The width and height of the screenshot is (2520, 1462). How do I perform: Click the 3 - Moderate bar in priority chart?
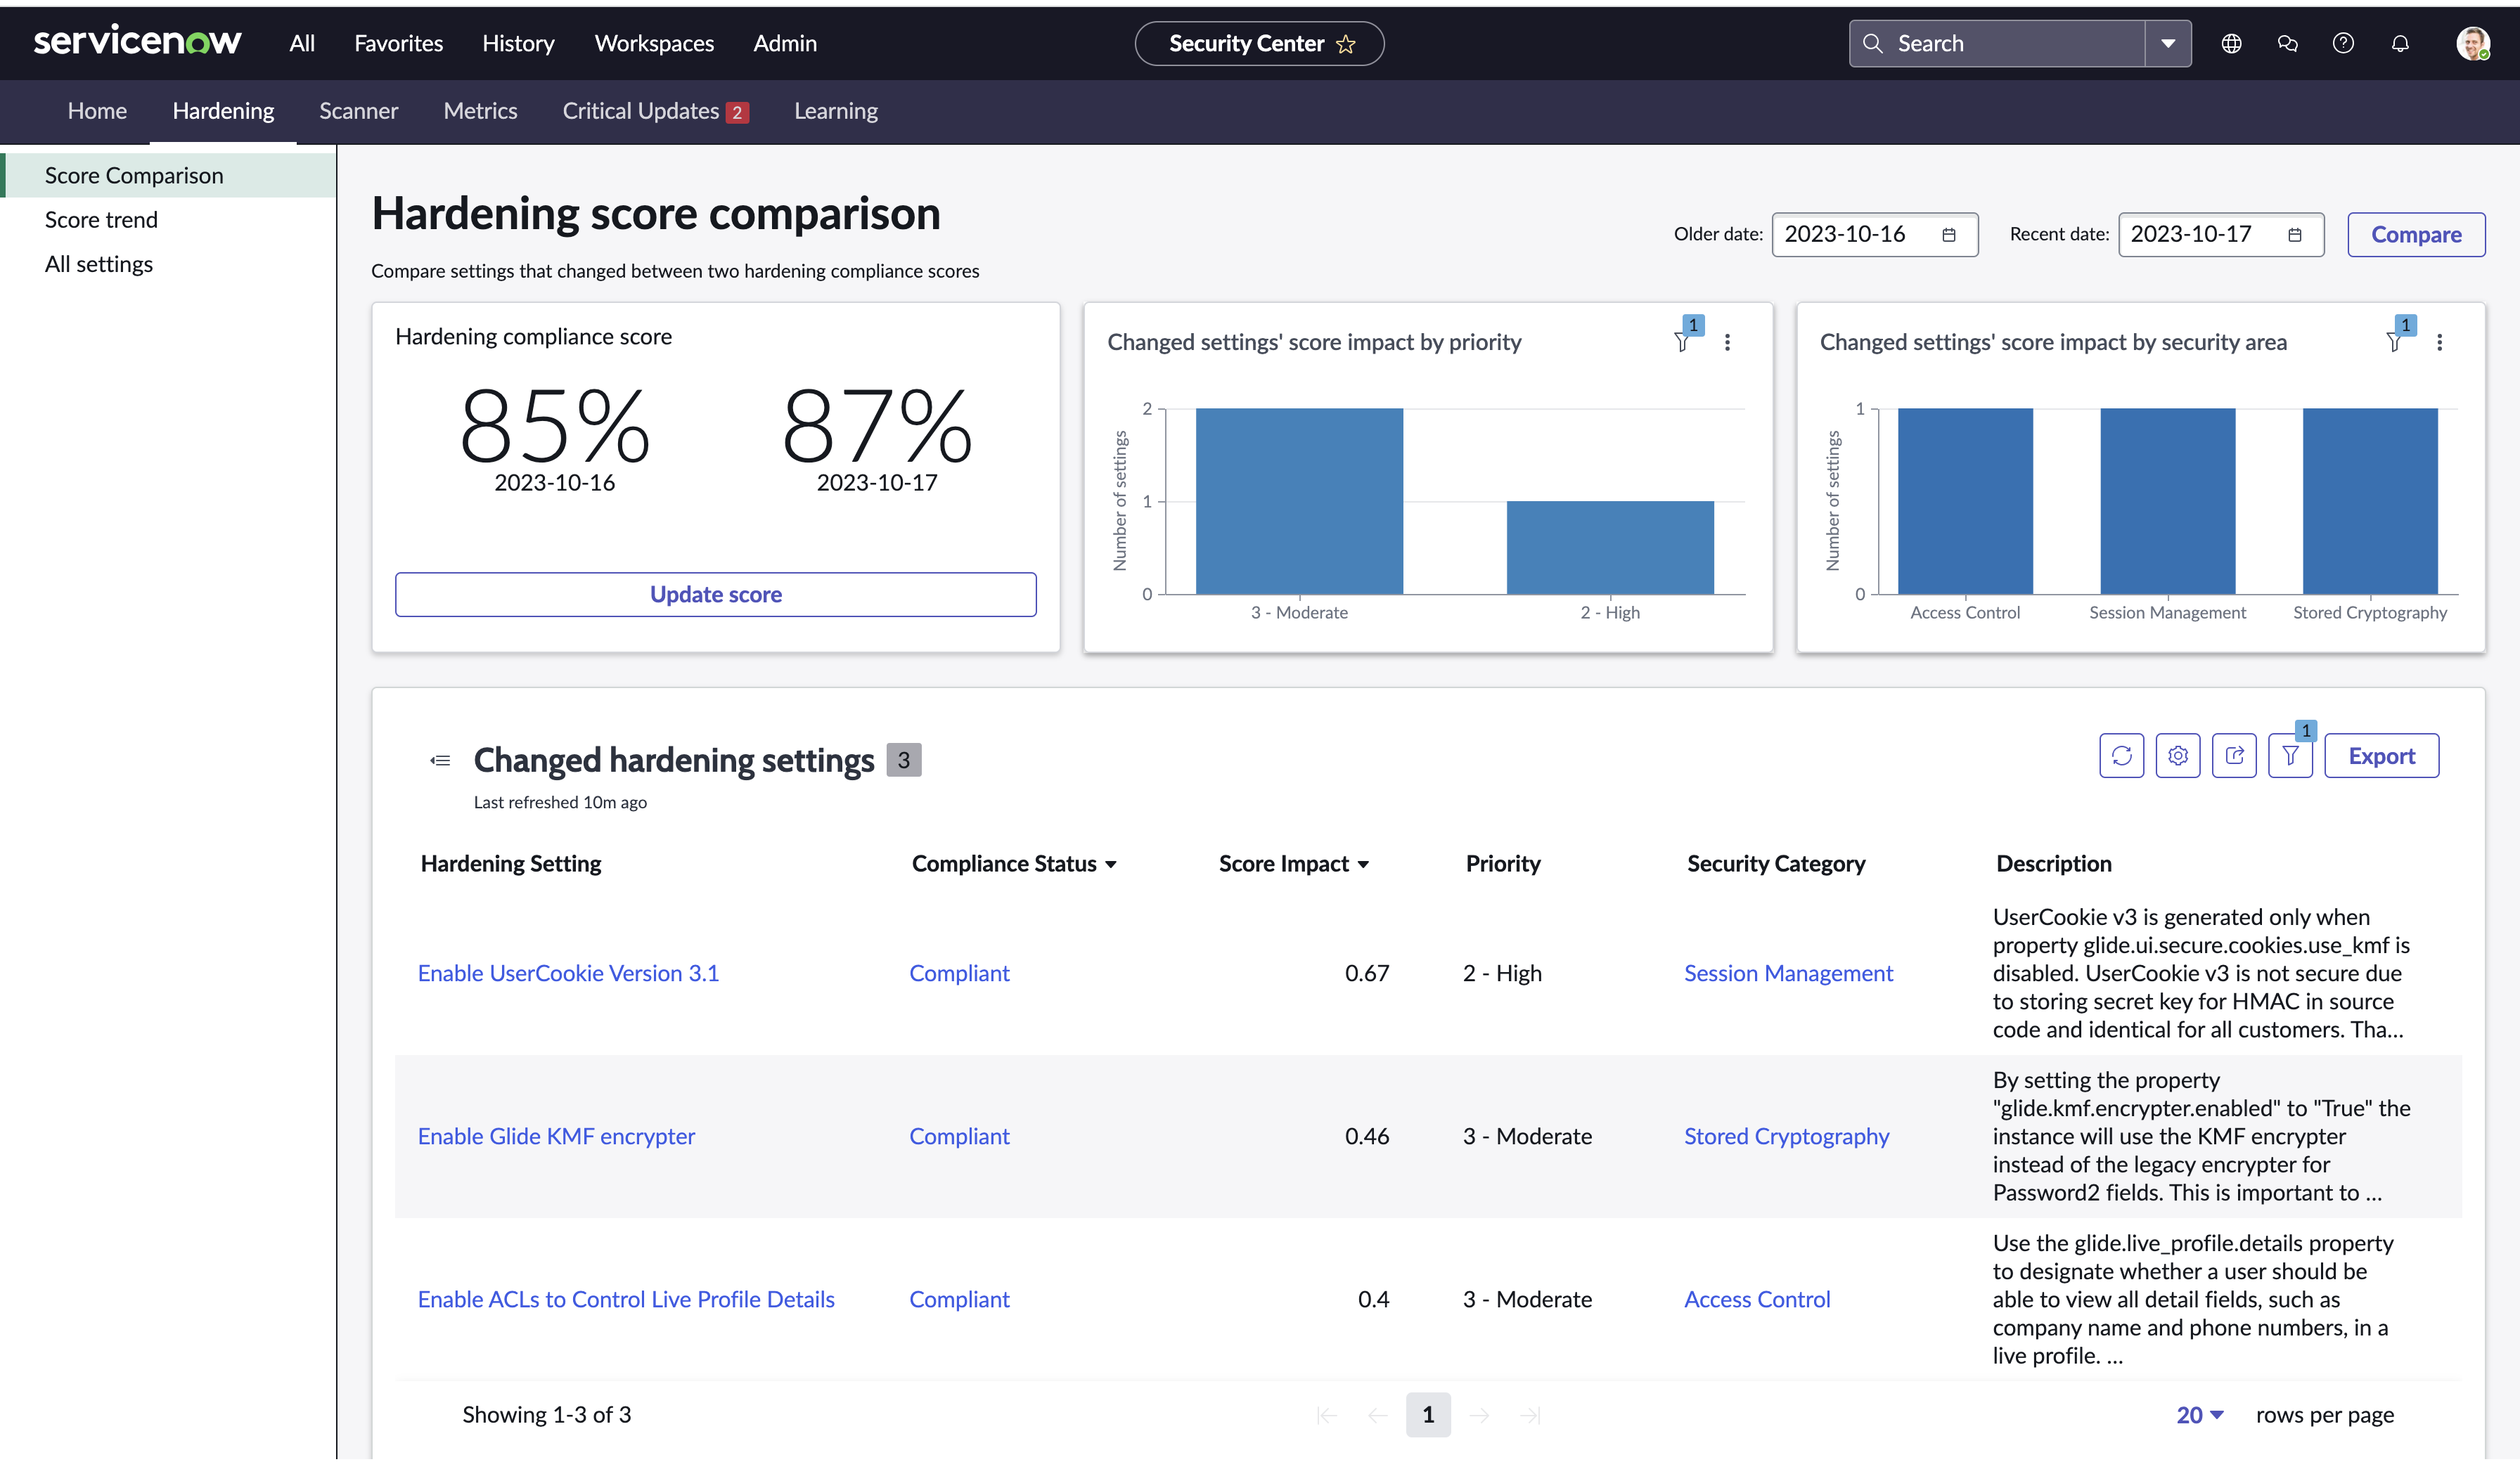pos(1299,501)
